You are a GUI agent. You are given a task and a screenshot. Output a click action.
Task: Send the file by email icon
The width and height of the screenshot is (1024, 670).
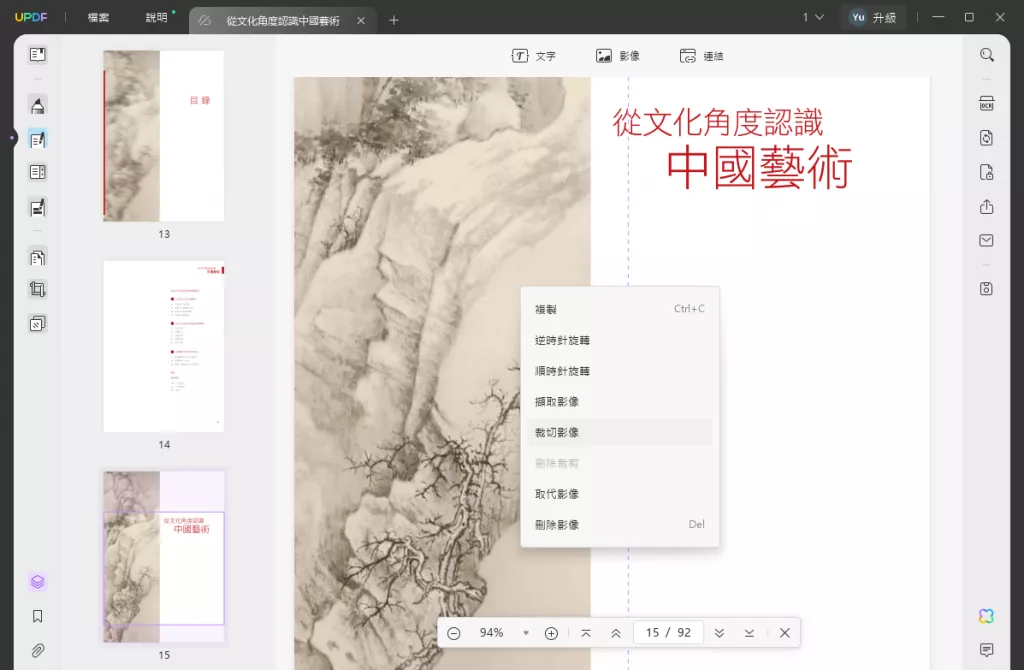(x=987, y=240)
